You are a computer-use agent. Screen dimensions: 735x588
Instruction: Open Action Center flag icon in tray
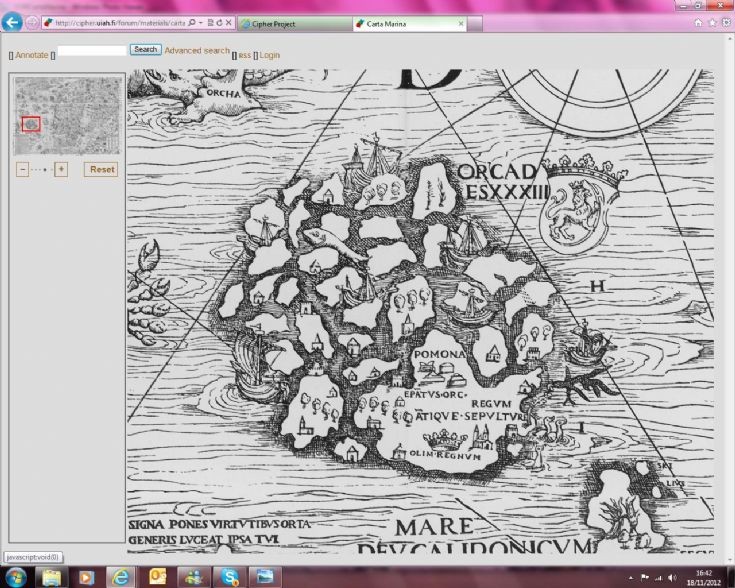pos(645,578)
